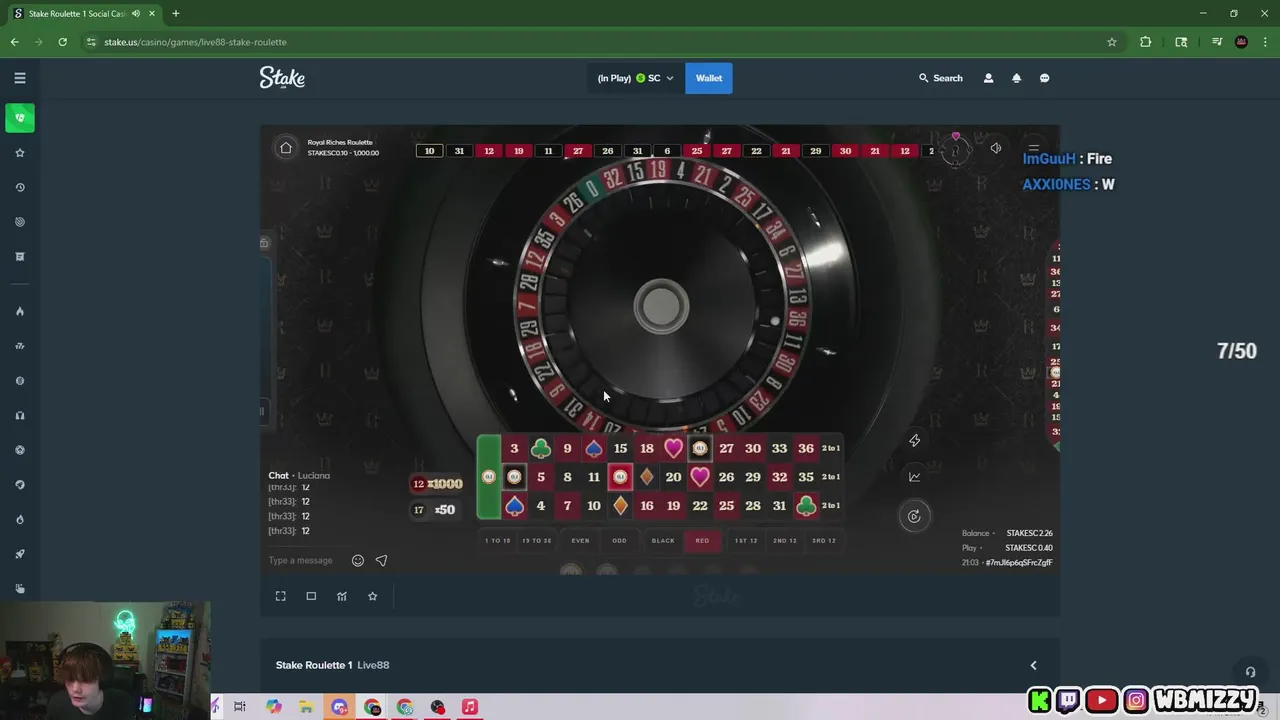Image resolution: width=1280 pixels, height=720 pixels.
Task: Select the 3RD 12 dozen bet
Action: coord(824,541)
